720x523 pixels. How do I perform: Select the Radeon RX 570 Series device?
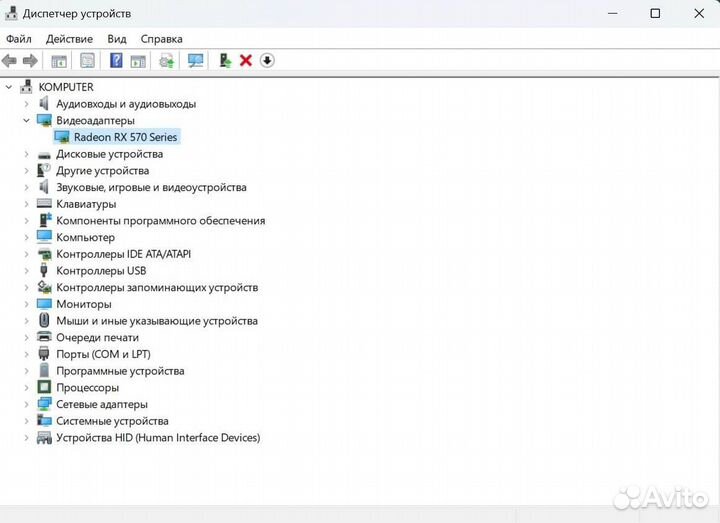coord(125,137)
